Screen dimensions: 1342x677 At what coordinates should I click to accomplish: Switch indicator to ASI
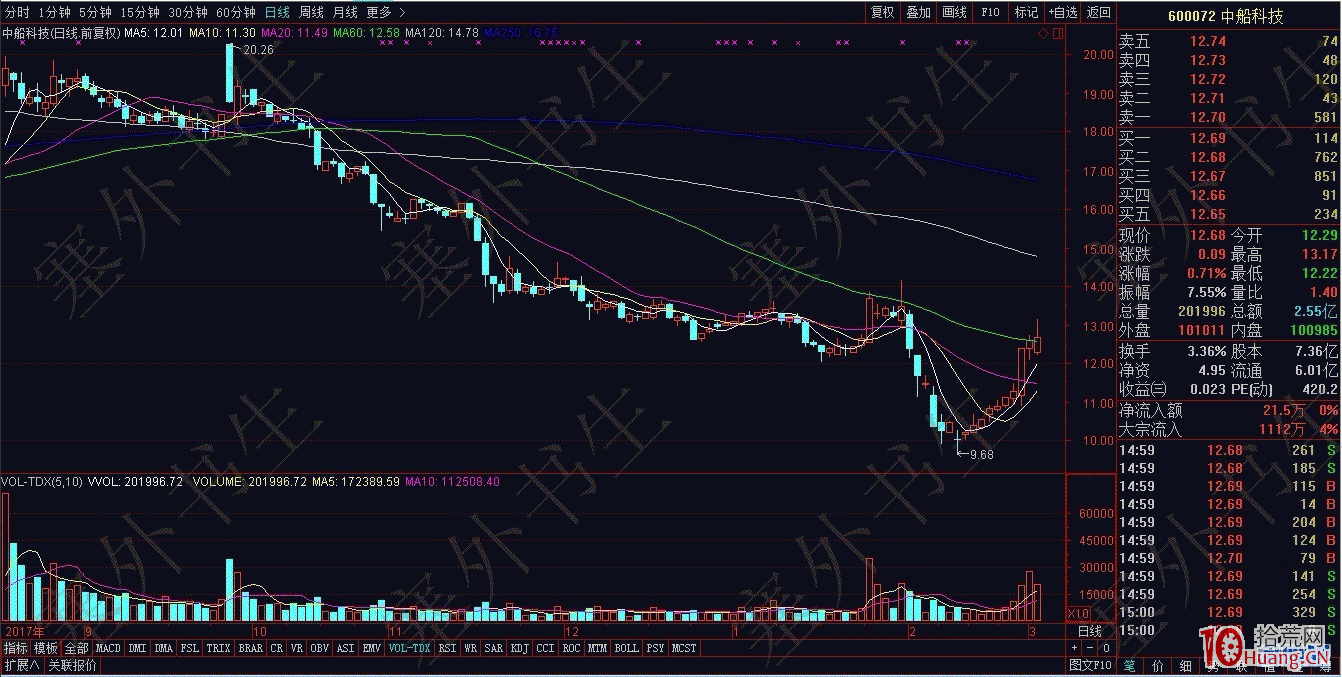346,648
